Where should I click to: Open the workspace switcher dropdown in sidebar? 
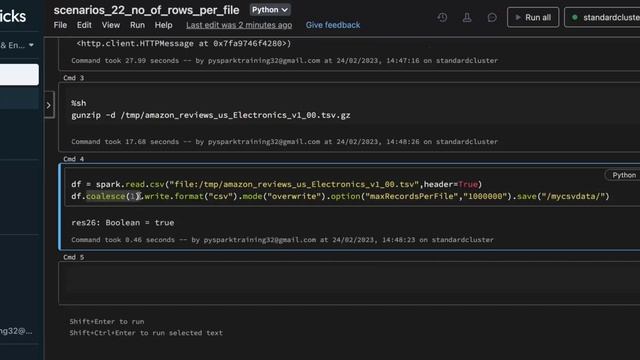18,45
